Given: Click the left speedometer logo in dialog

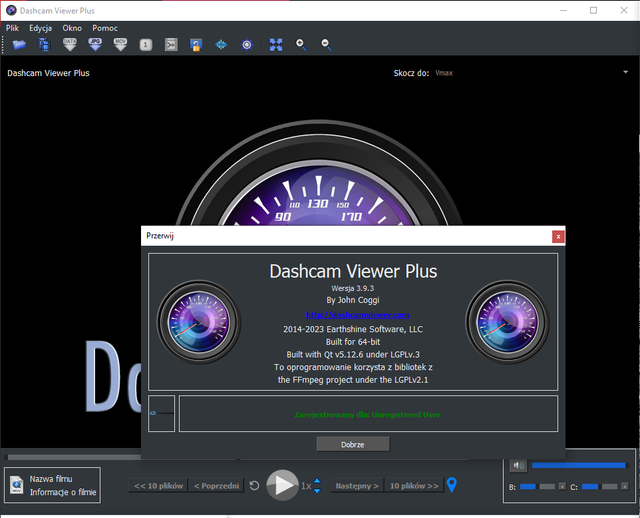Looking at the screenshot, I should coord(199,322).
